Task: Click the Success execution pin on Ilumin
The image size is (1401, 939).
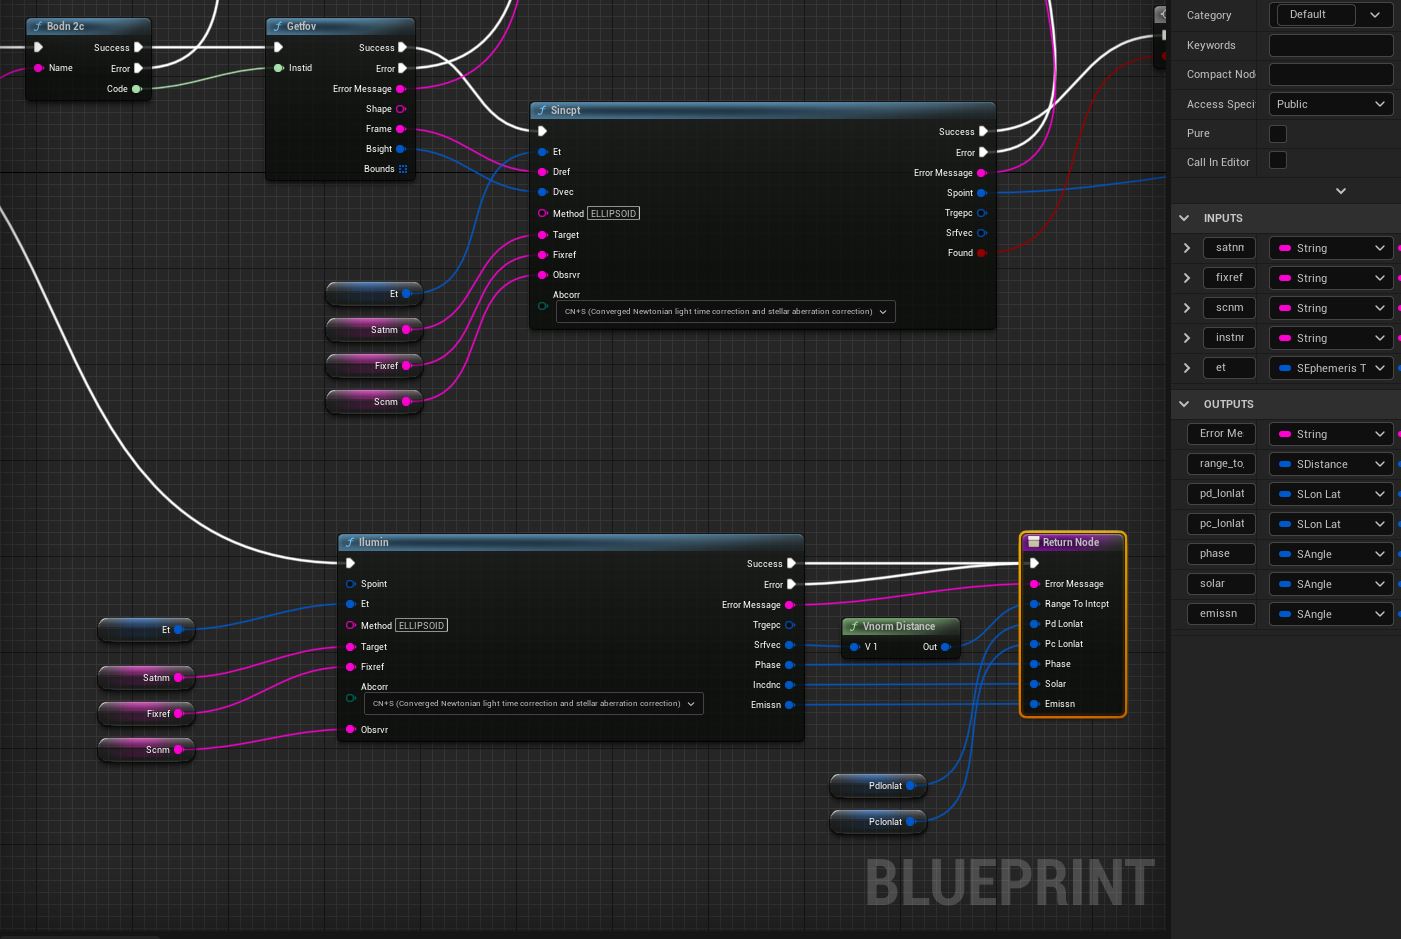Action: click(x=790, y=563)
